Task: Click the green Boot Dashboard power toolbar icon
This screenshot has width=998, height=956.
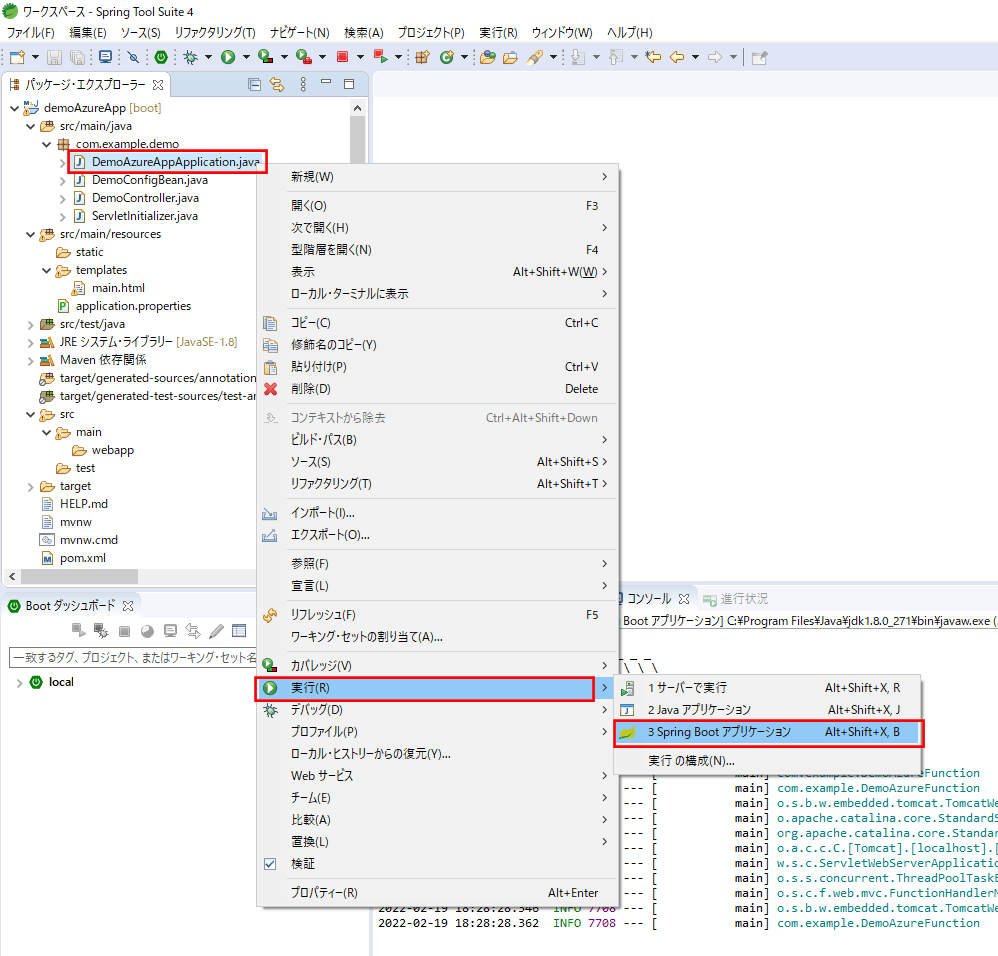Action: point(161,57)
